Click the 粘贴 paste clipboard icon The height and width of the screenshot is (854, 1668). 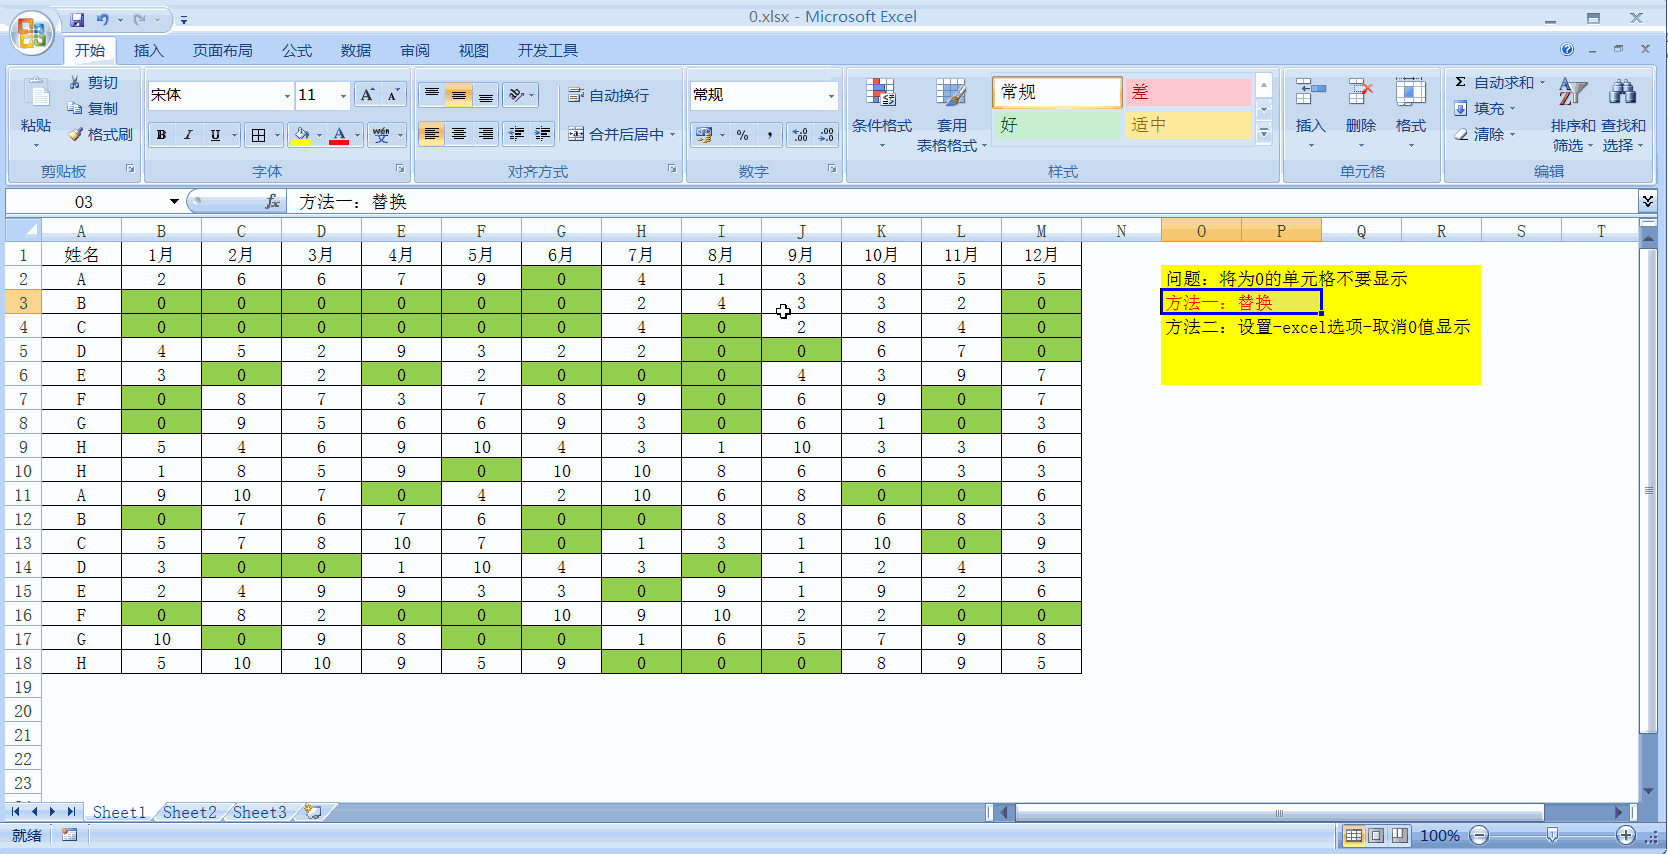(x=36, y=93)
